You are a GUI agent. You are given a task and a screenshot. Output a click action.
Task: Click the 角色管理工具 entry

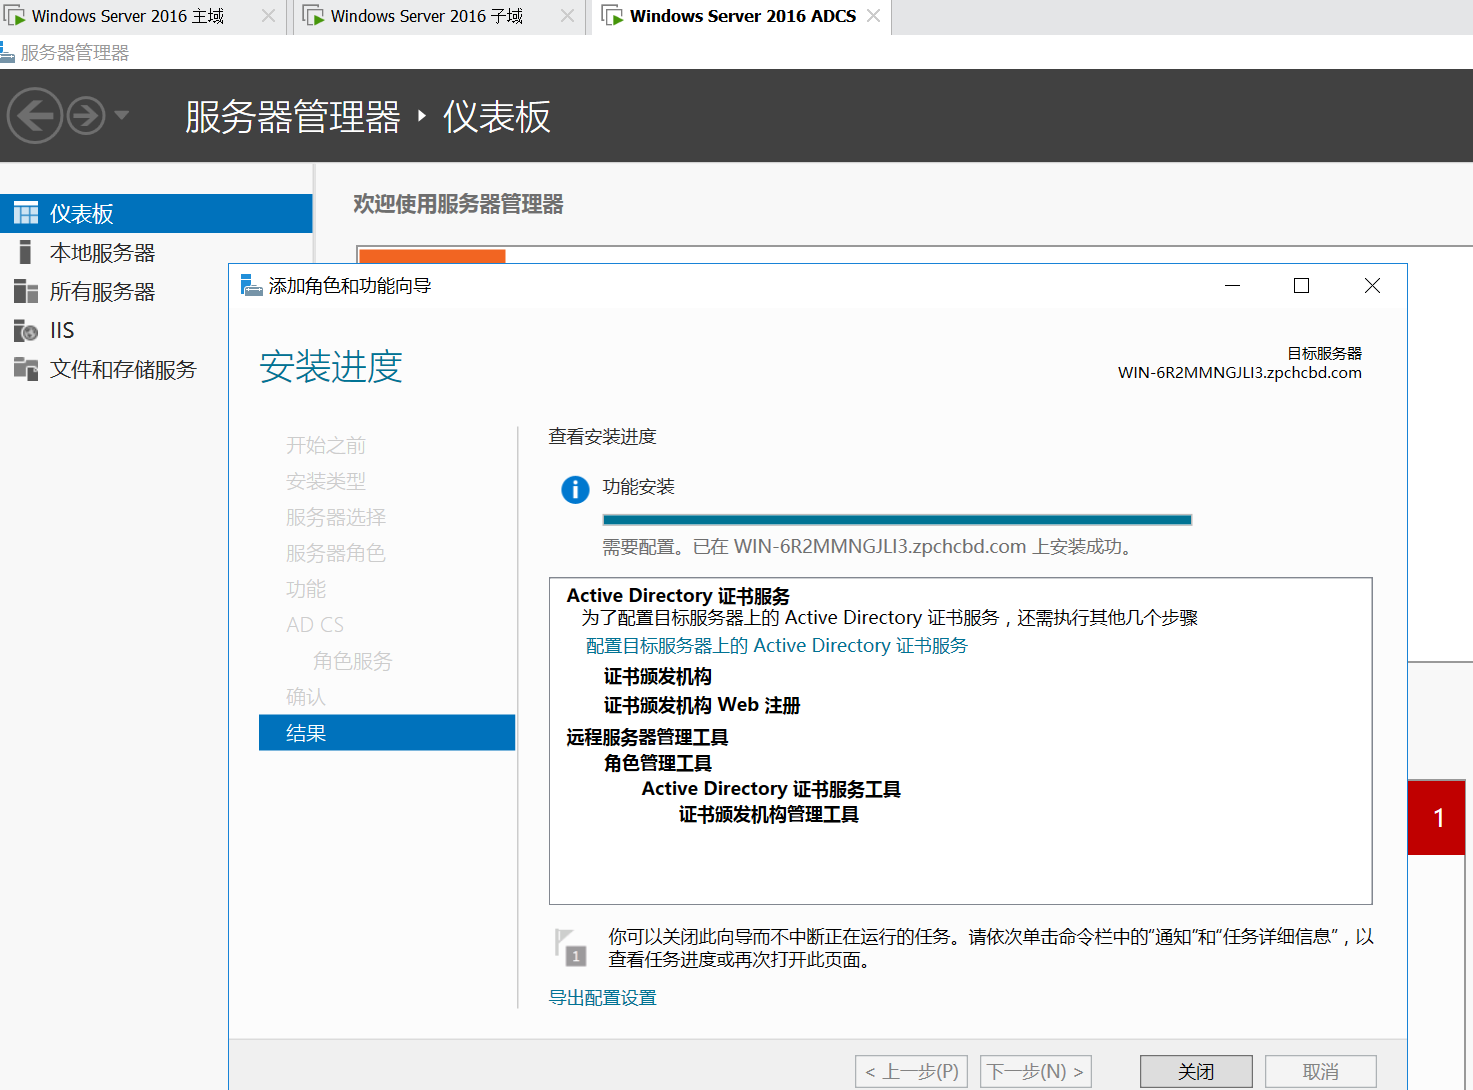click(x=658, y=764)
